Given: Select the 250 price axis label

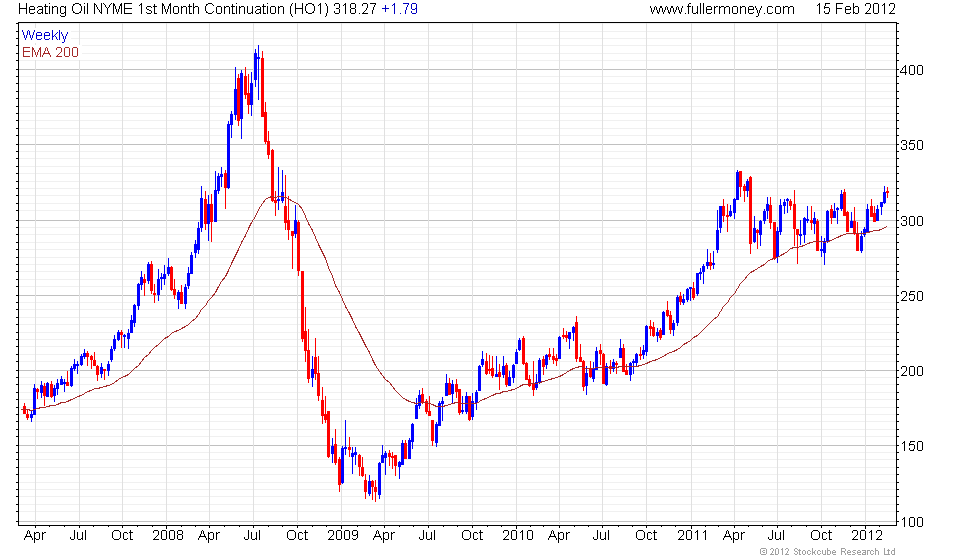Looking at the screenshot, I should click(x=909, y=296).
